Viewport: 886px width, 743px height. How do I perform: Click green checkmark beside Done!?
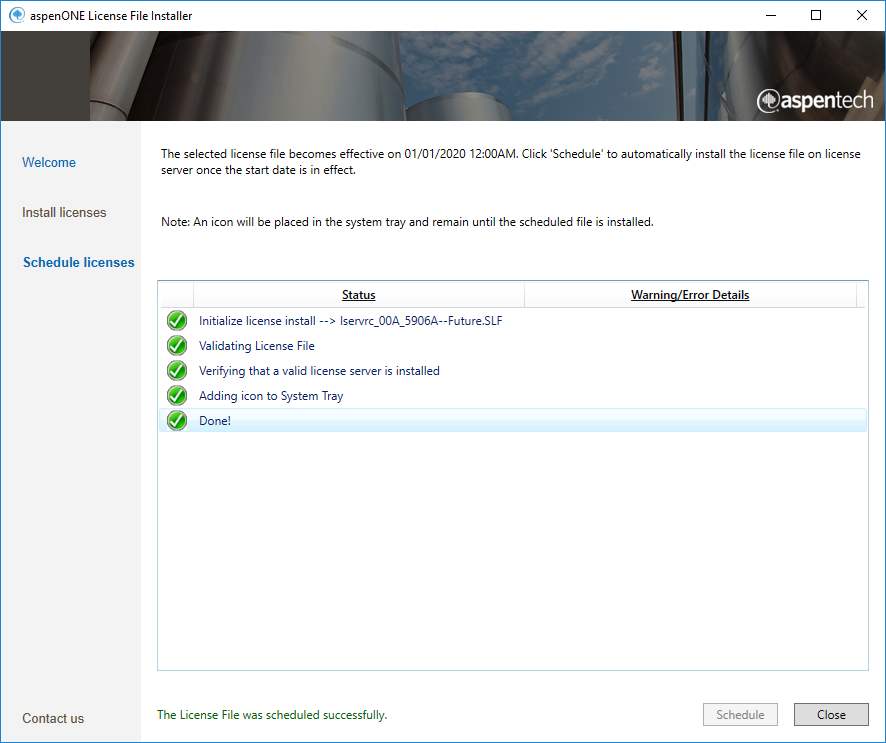177,421
